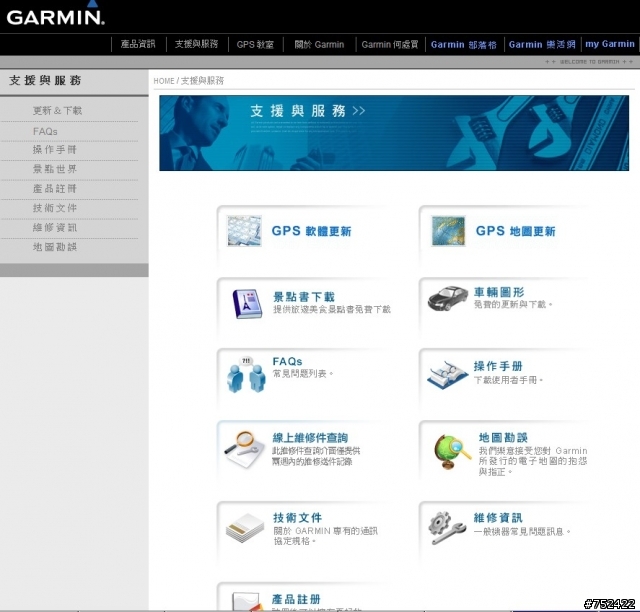Click the 維修資訊 gear and wrench icon

coord(447,528)
